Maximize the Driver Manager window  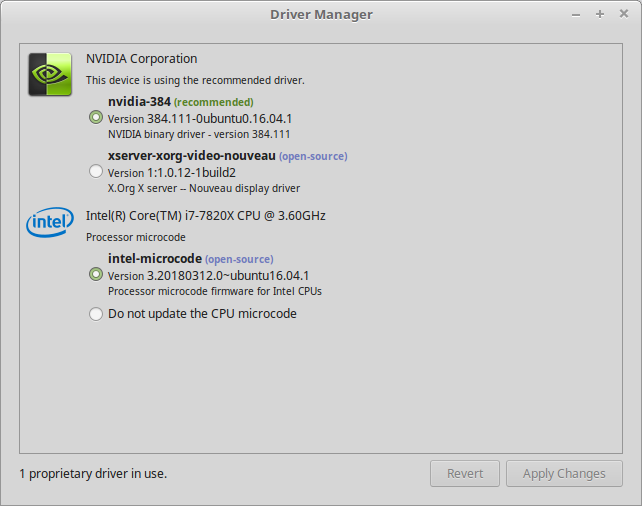[600, 14]
